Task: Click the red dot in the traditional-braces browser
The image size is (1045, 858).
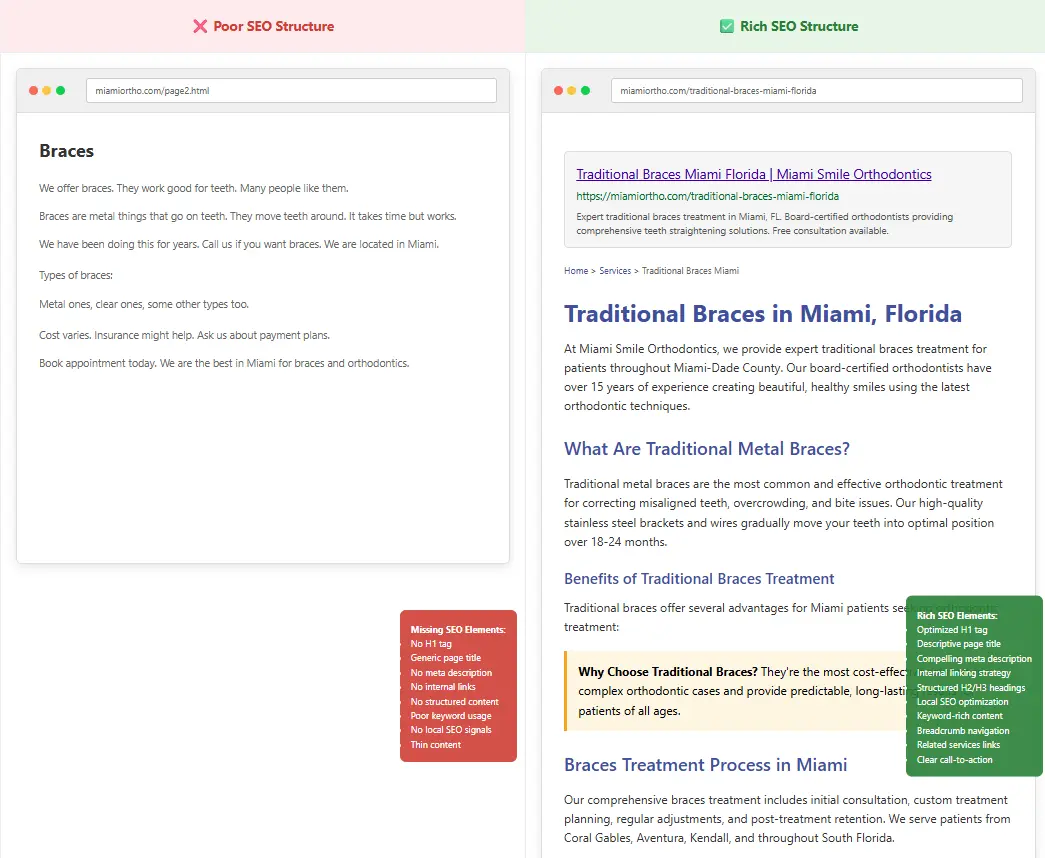Action: tap(558, 91)
